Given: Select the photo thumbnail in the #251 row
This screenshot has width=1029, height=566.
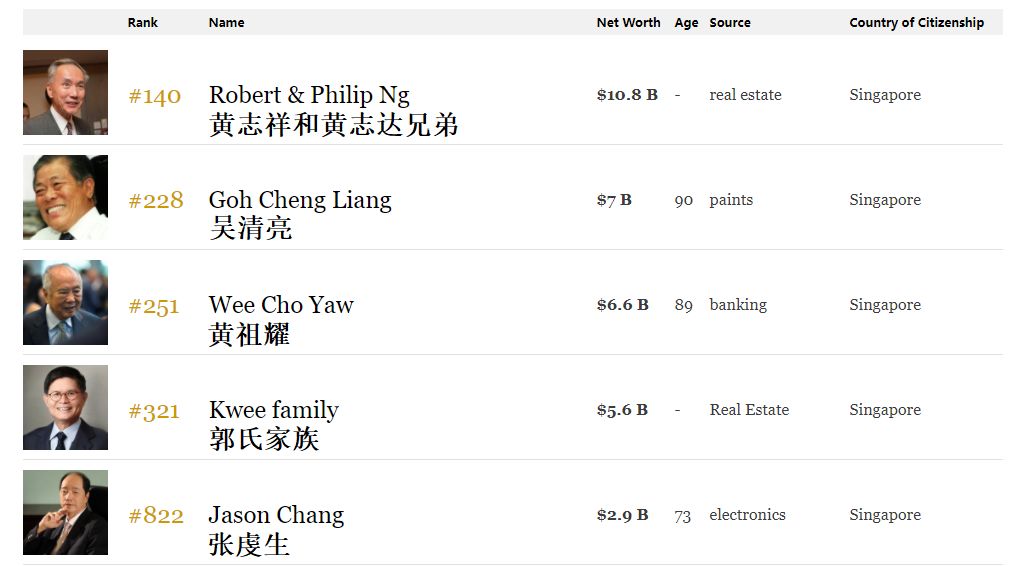Looking at the screenshot, I should pyautogui.click(x=65, y=303).
